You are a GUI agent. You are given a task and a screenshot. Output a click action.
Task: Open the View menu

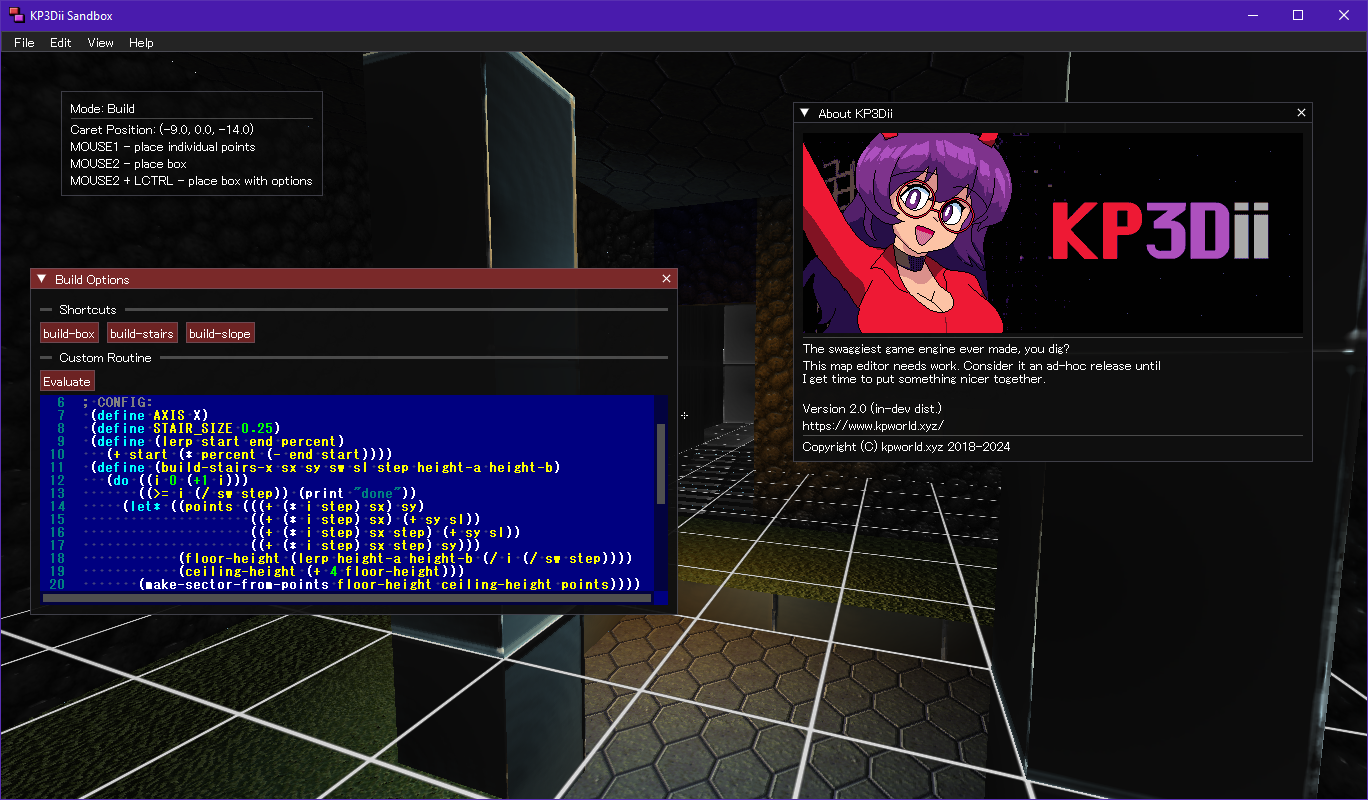[x=100, y=43]
